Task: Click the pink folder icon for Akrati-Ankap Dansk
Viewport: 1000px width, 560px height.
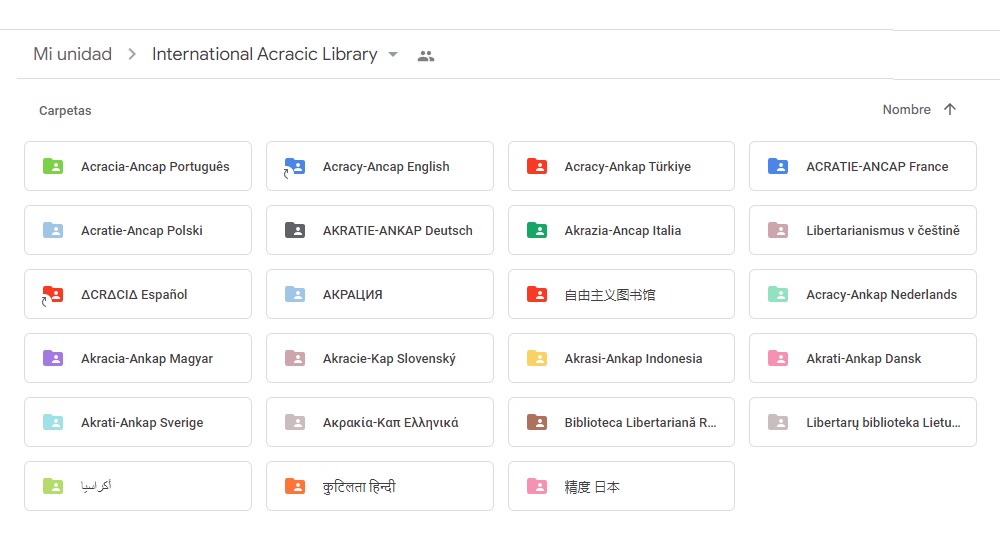Action: click(778, 358)
